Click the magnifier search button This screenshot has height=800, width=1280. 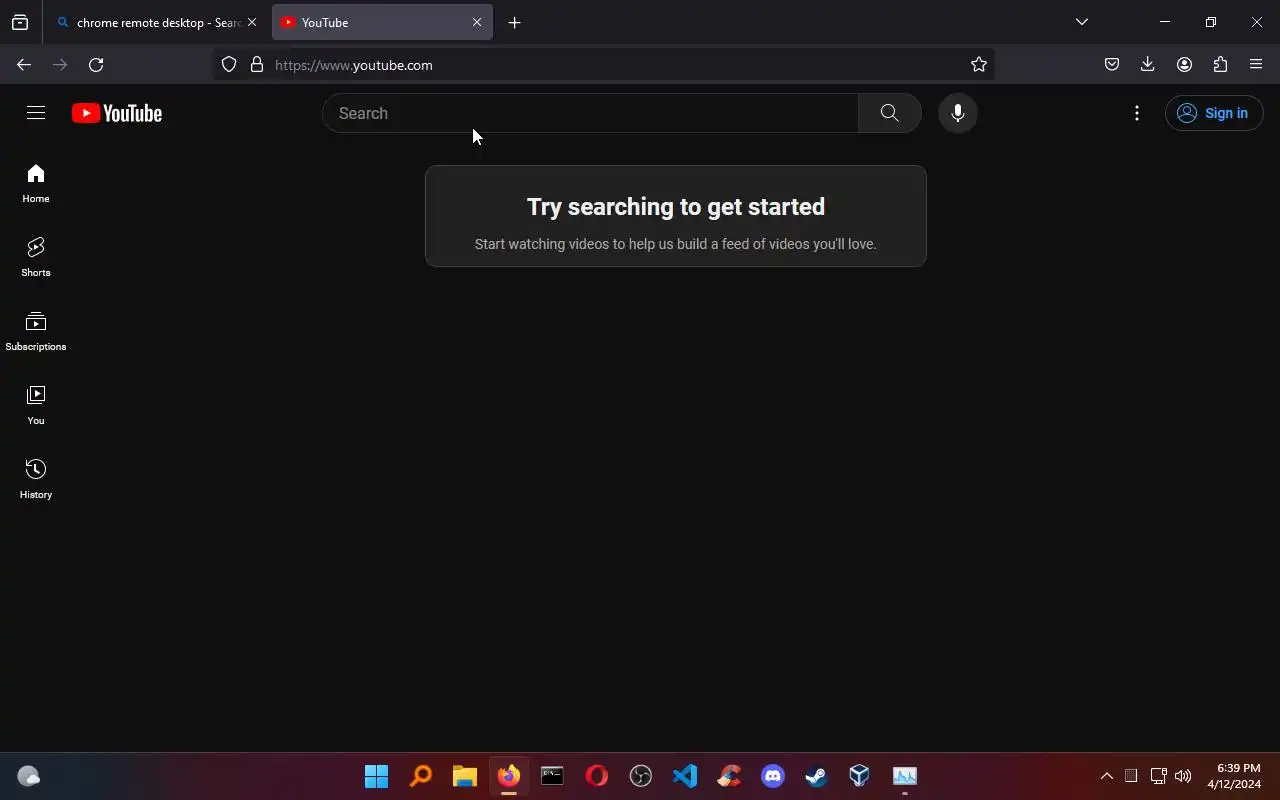click(x=889, y=113)
